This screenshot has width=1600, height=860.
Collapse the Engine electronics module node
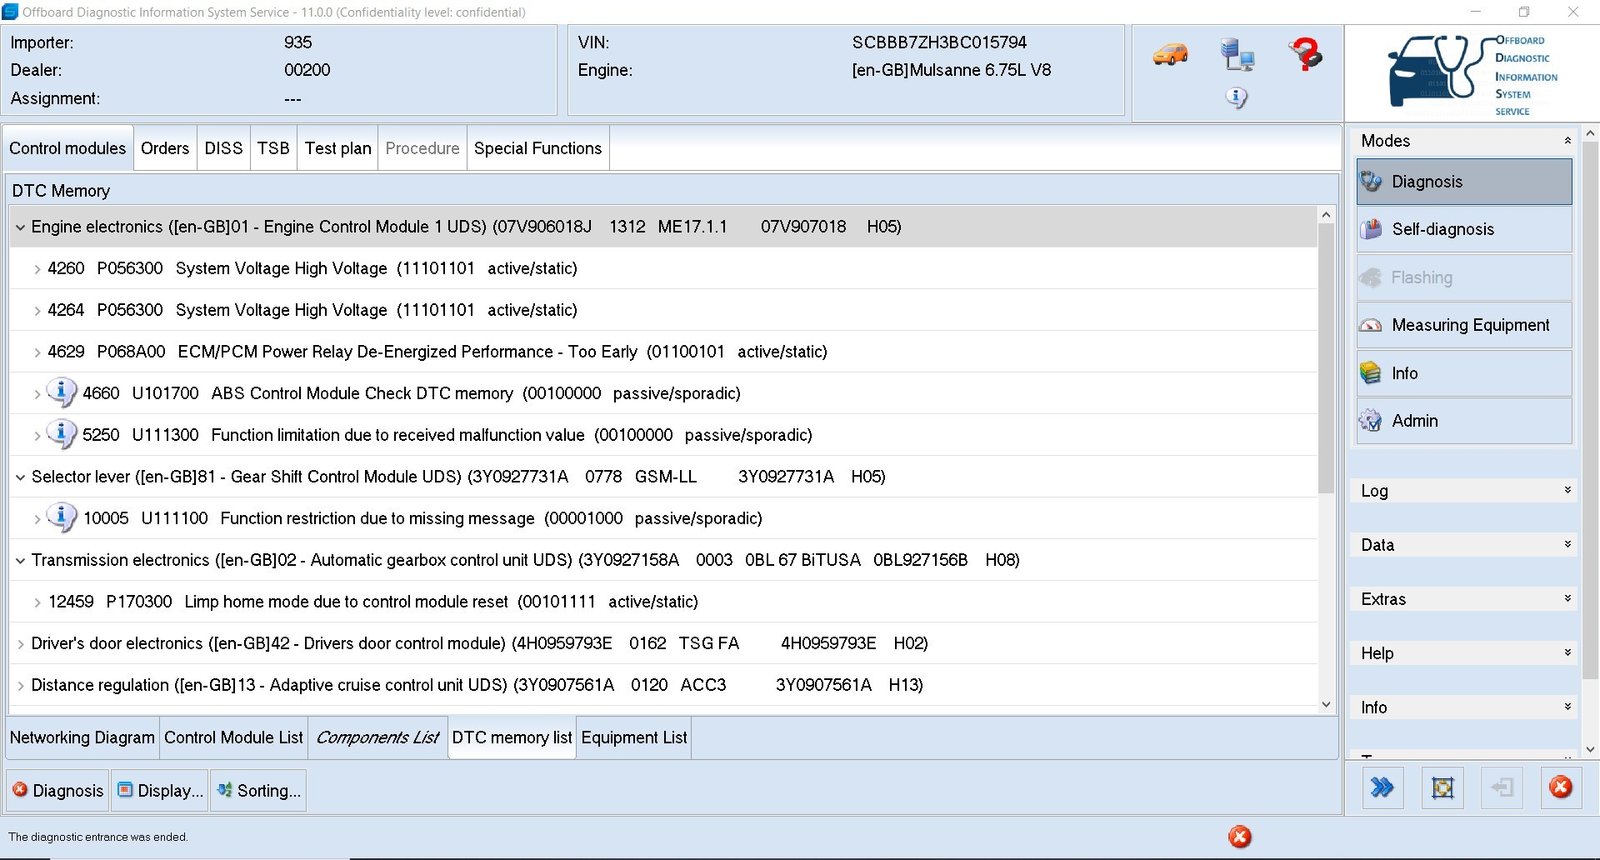click(20, 227)
